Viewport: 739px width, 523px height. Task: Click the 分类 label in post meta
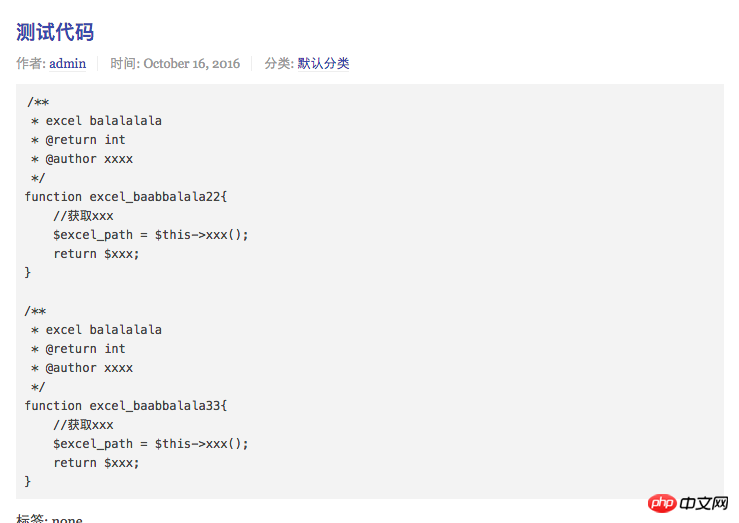tap(278, 64)
